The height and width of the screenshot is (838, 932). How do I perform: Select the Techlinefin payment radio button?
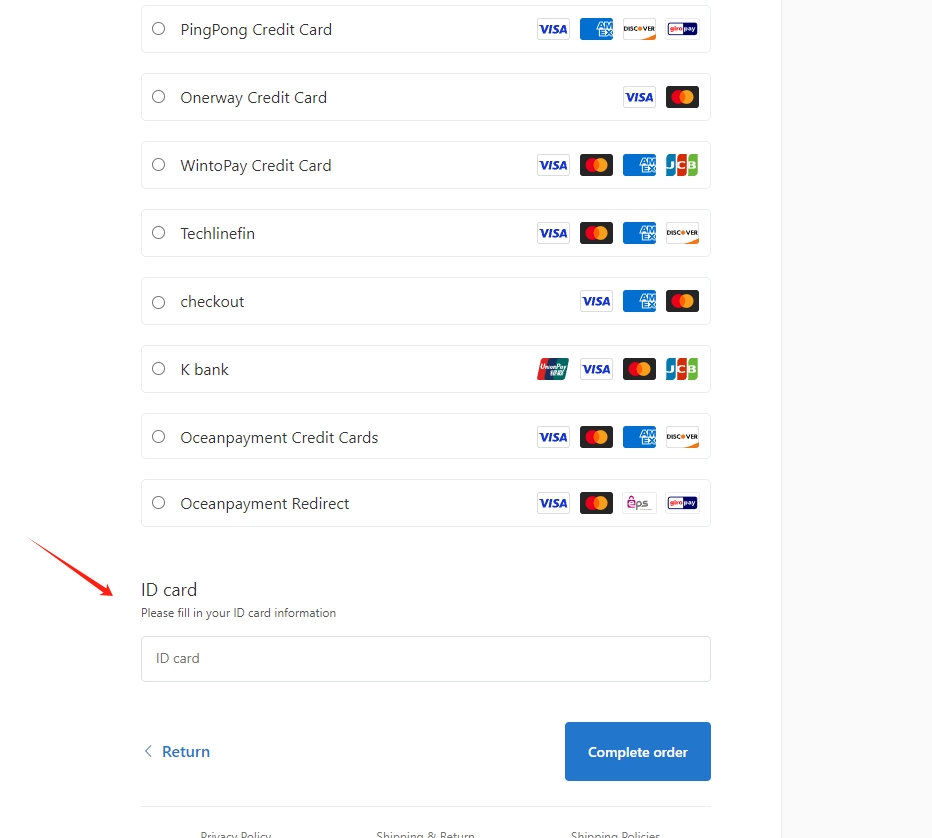[159, 232]
